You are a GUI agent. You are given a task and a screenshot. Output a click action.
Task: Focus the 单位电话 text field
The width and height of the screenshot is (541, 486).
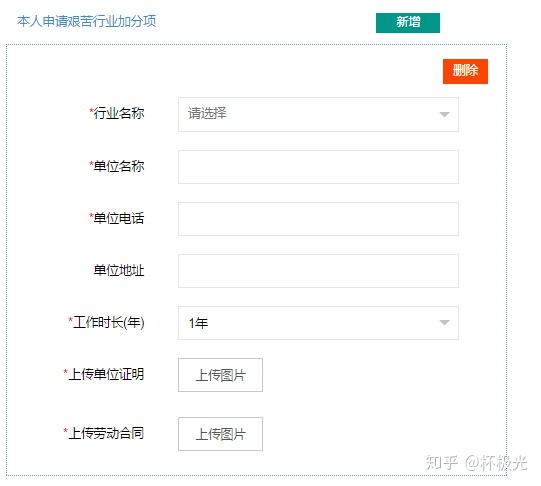pos(318,219)
